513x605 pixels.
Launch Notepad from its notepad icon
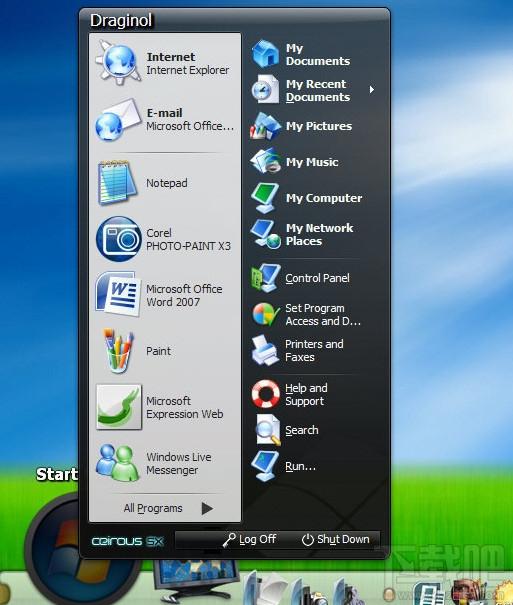tap(117, 183)
